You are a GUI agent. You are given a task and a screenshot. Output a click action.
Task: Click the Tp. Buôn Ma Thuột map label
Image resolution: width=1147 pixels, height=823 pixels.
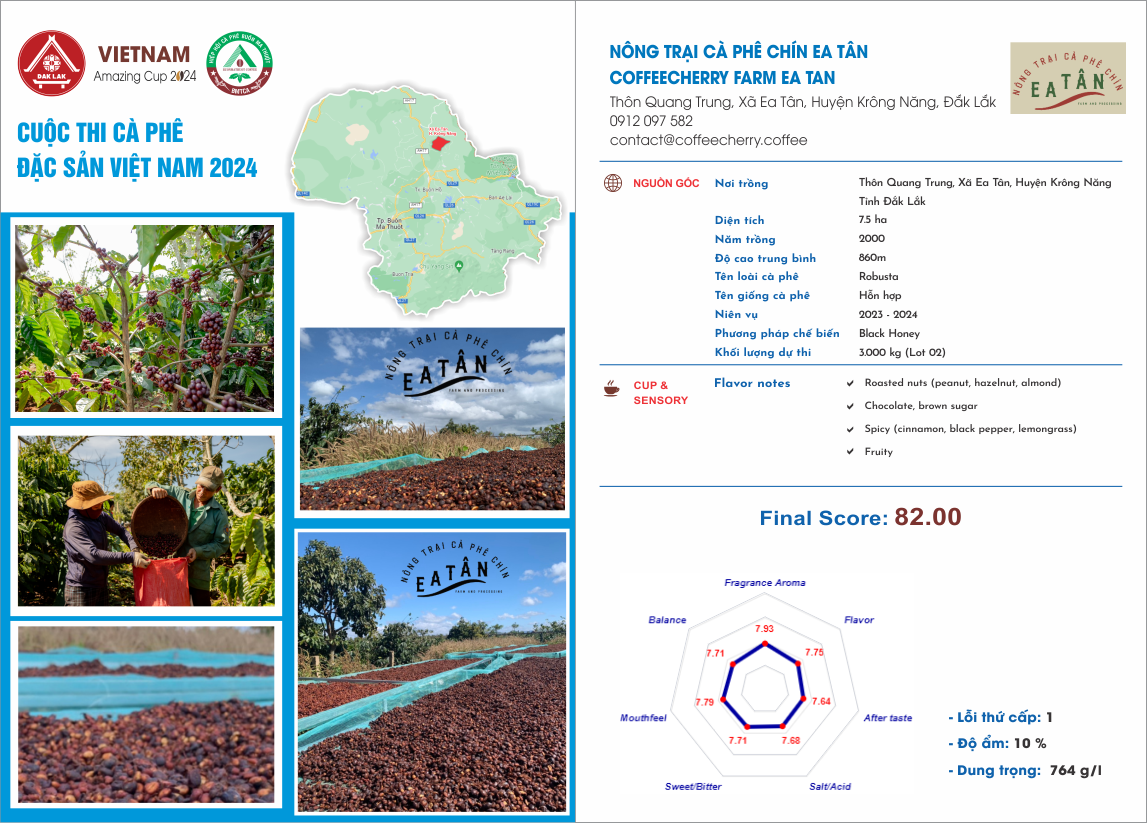(x=389, y=224)
